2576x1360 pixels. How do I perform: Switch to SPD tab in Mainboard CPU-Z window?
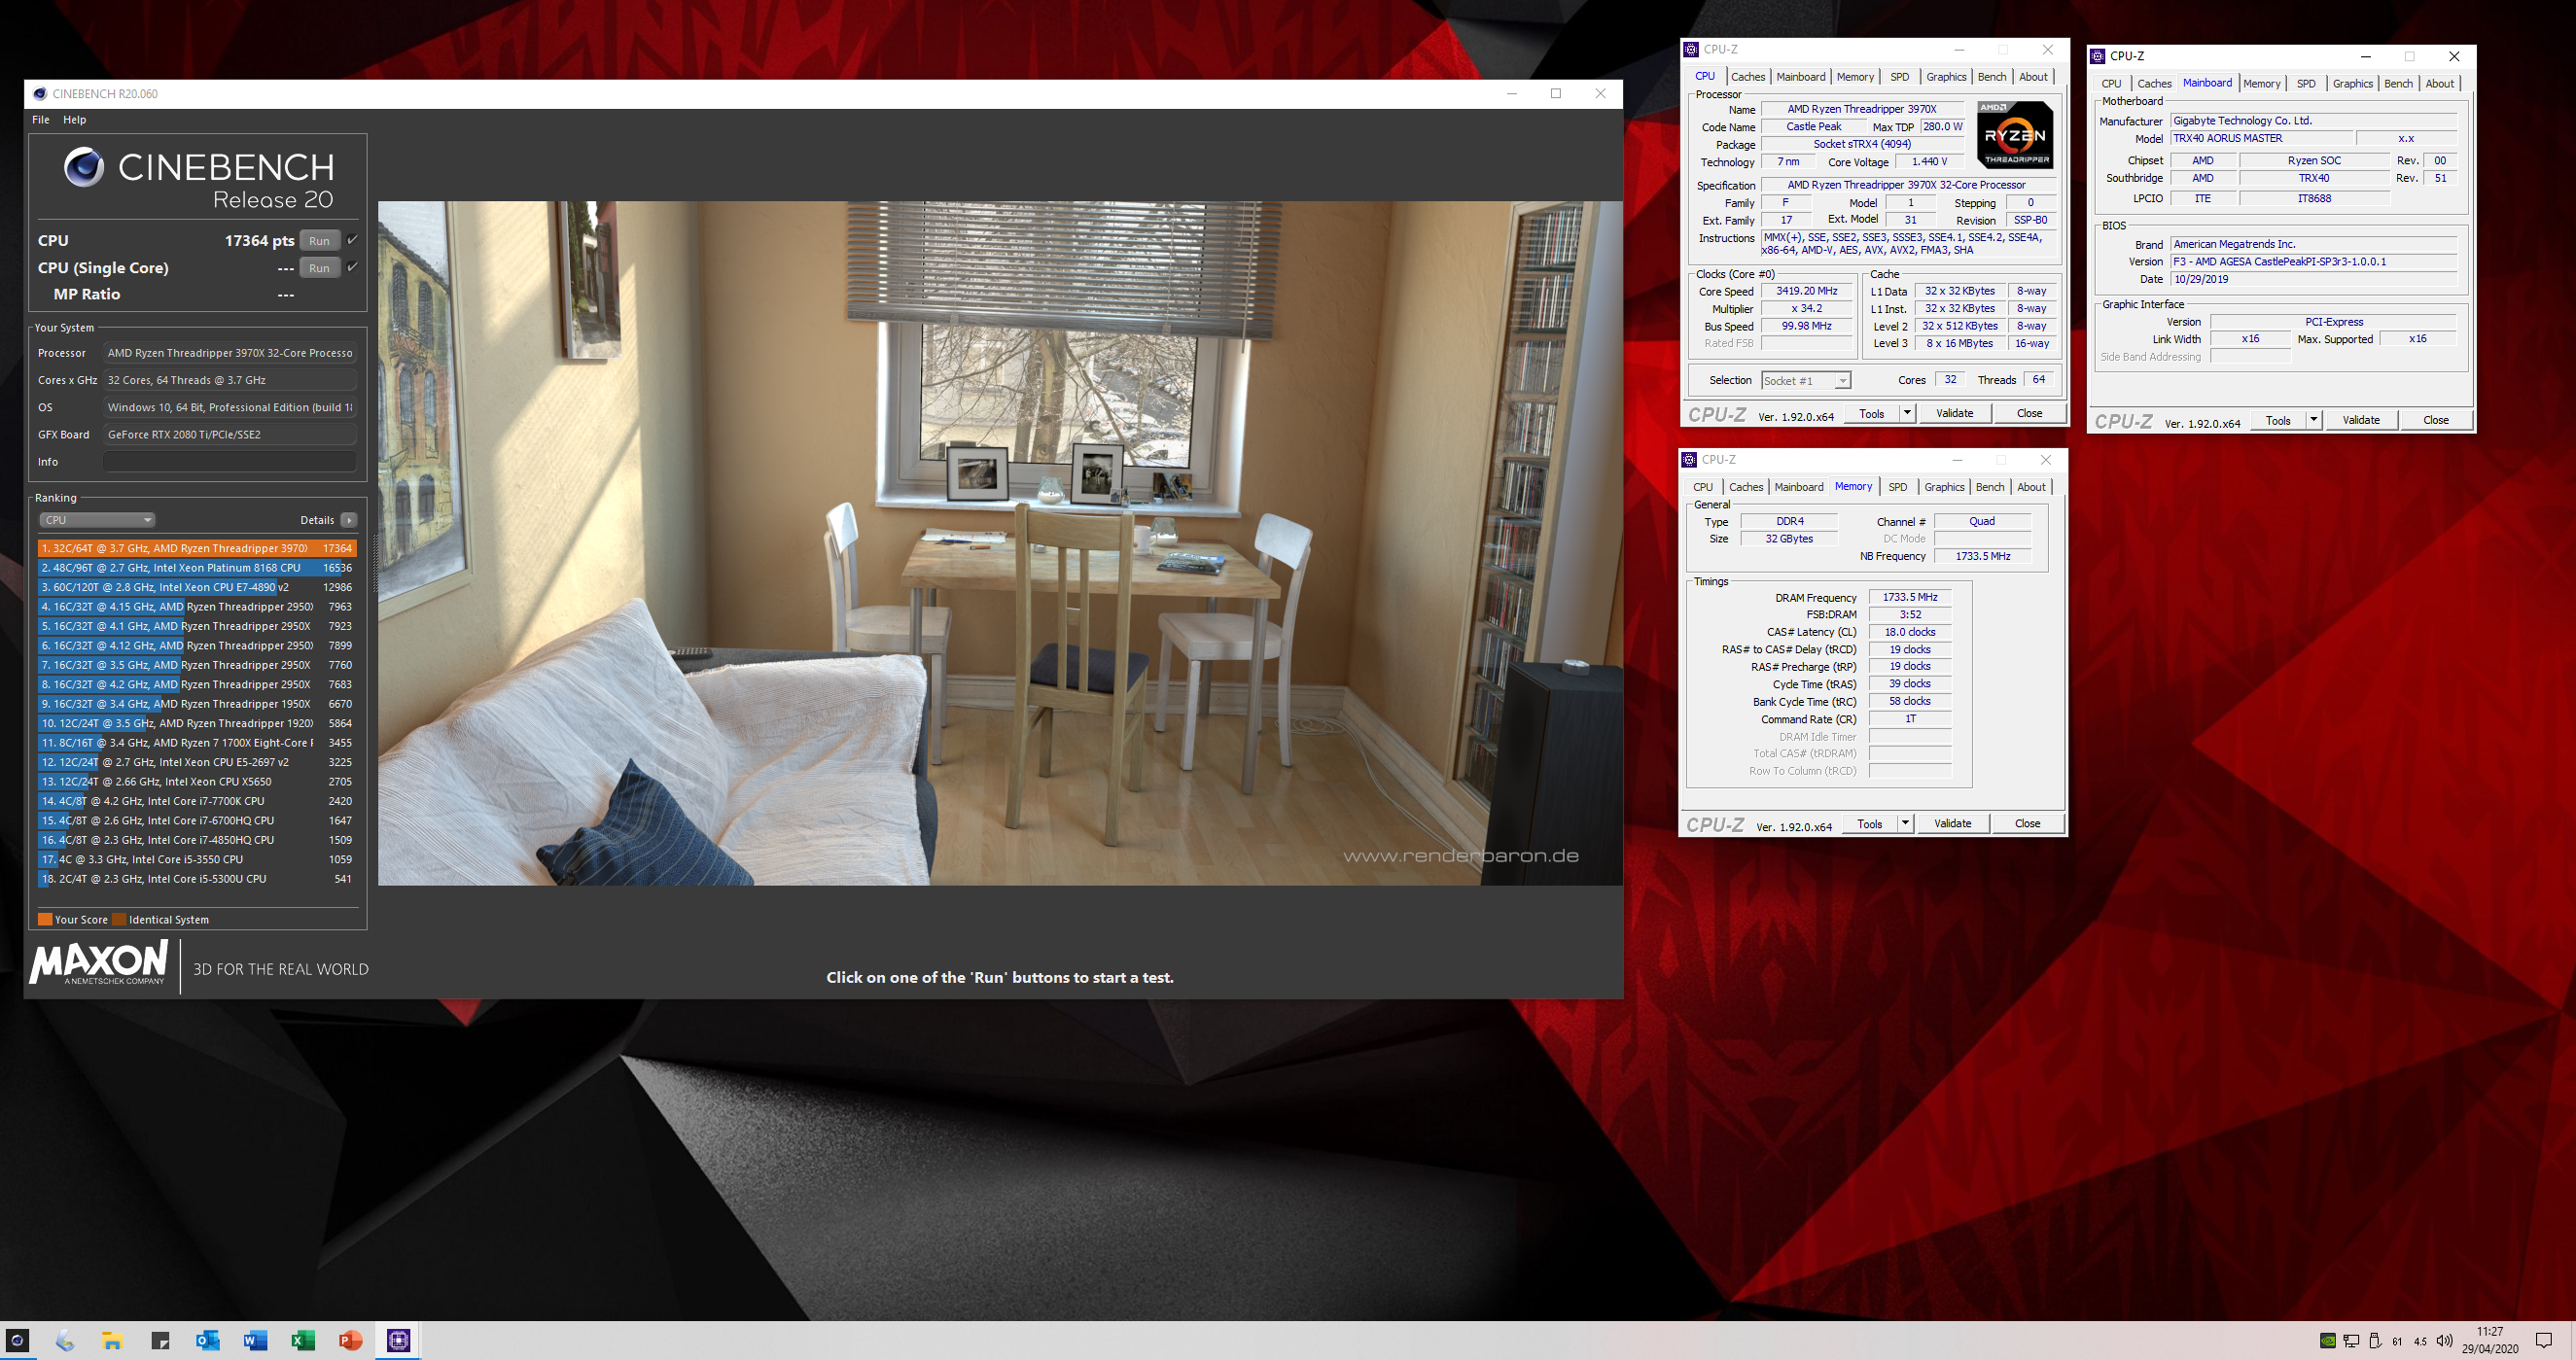(x=2306, y=84)
